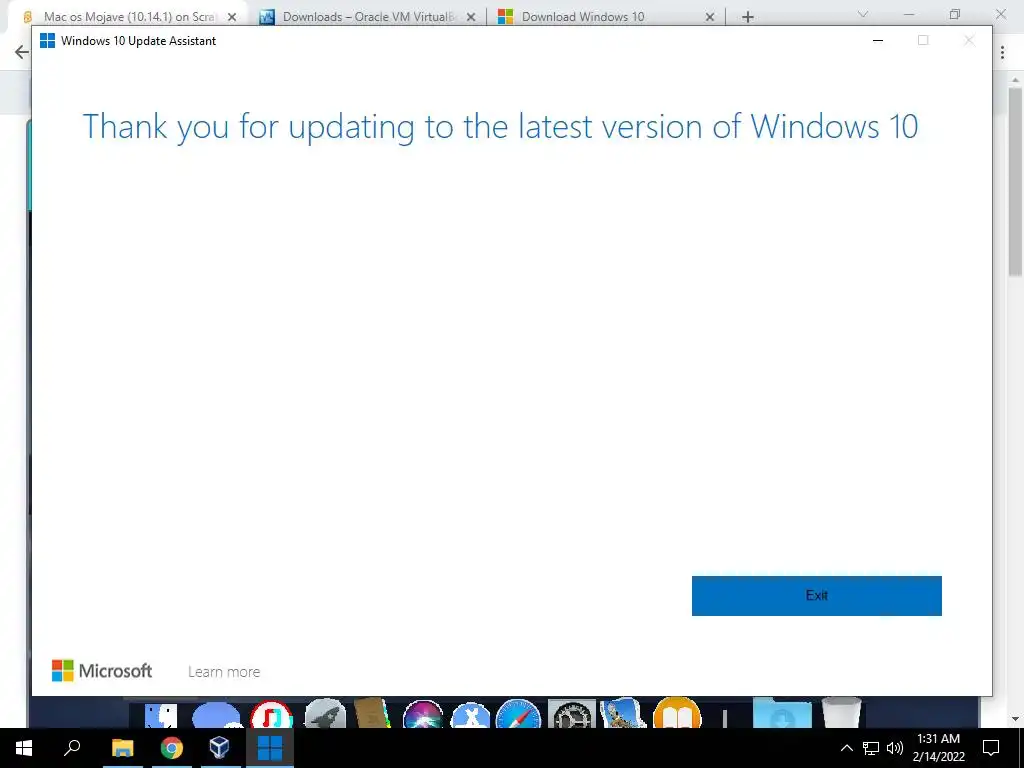
Task: Click the iTunes music icon in the Mac dock
Action: pyautogui.click(x=271, y=713)
